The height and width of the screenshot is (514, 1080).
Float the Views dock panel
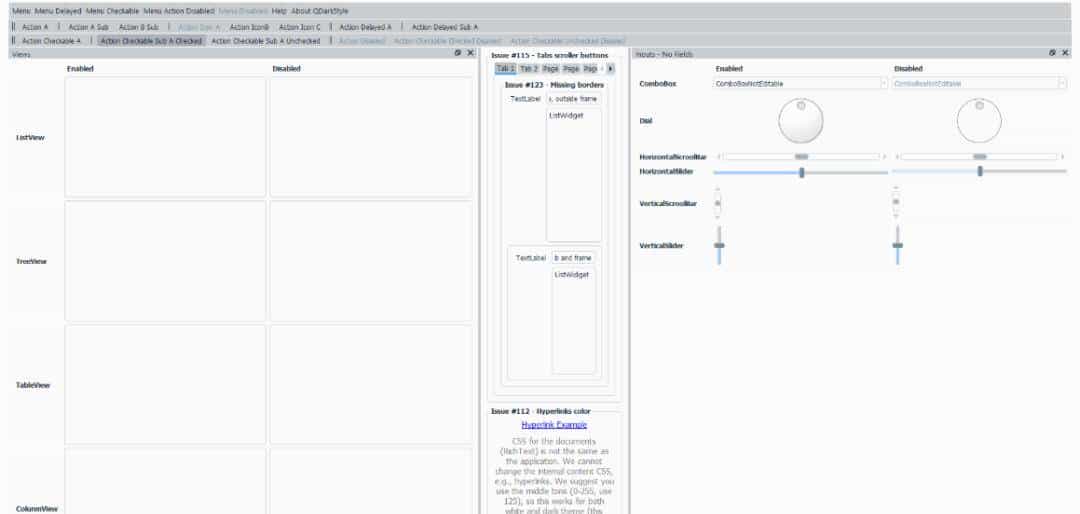click(x=458, y=53)
